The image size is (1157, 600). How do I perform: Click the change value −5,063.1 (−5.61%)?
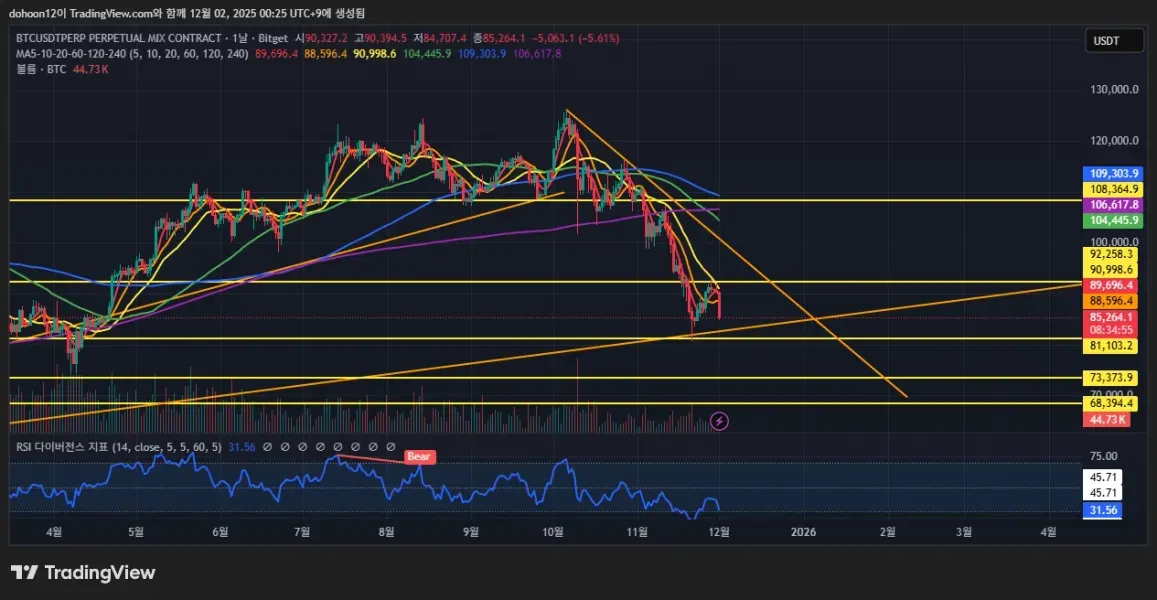[576, 38]
